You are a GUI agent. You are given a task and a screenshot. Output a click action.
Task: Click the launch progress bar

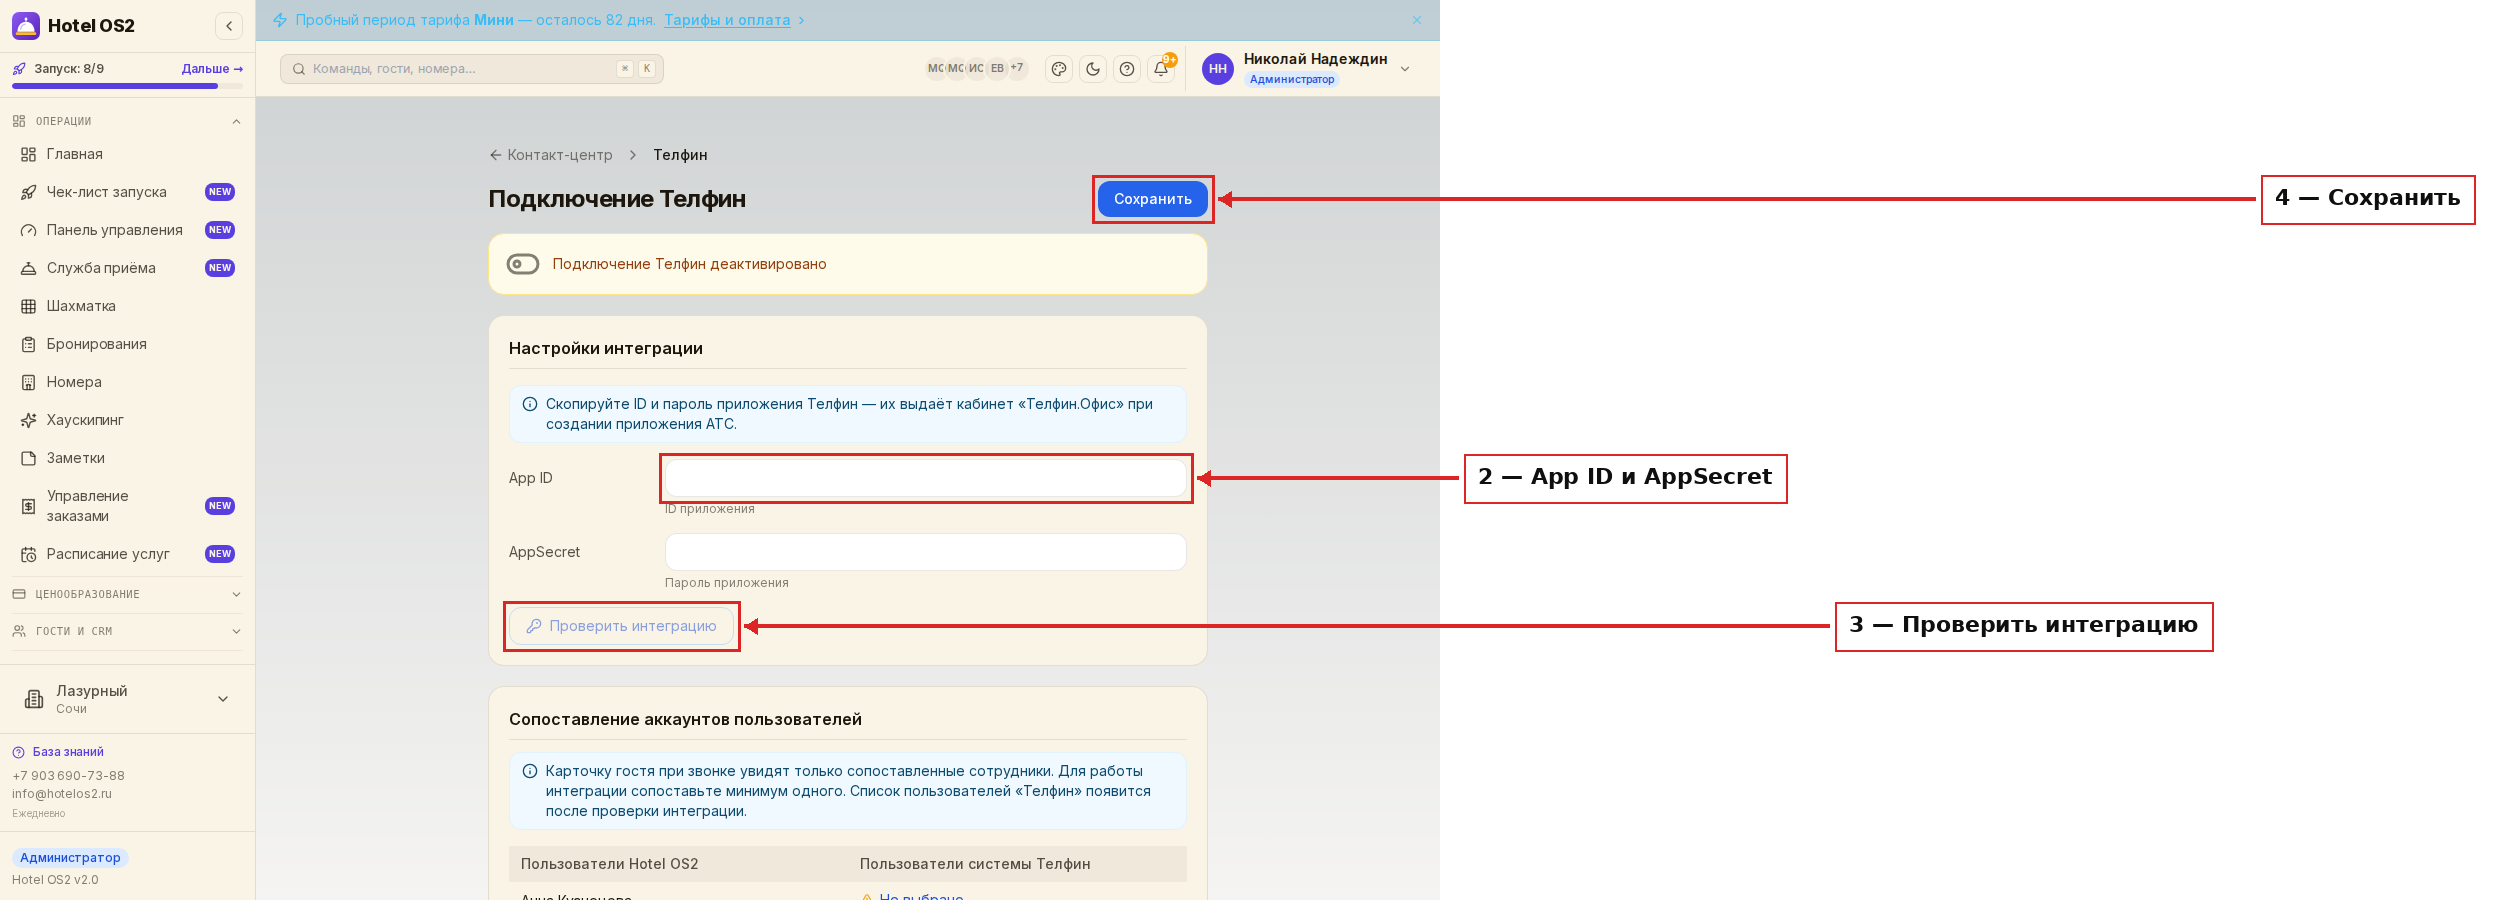(x=128, y=86)
